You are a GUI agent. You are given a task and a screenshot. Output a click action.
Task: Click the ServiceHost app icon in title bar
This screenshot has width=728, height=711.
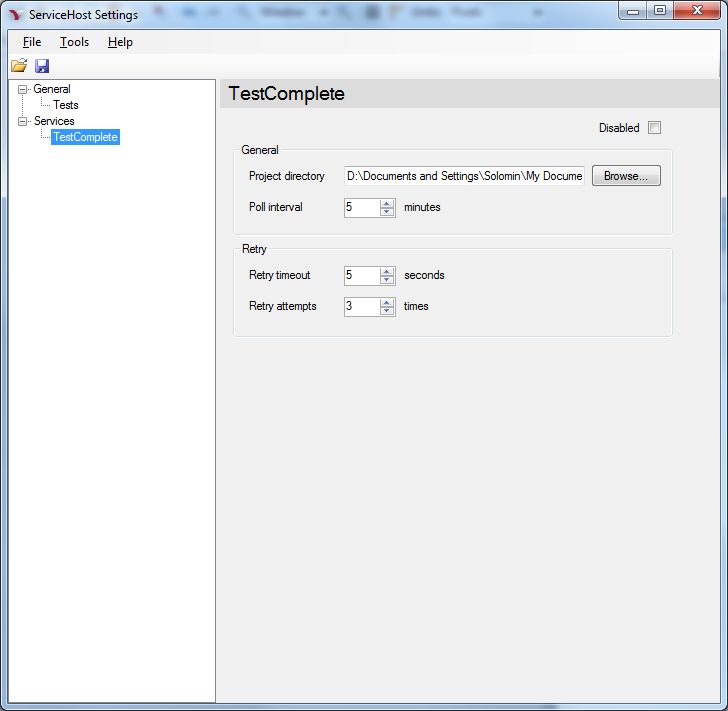point(16,15)
